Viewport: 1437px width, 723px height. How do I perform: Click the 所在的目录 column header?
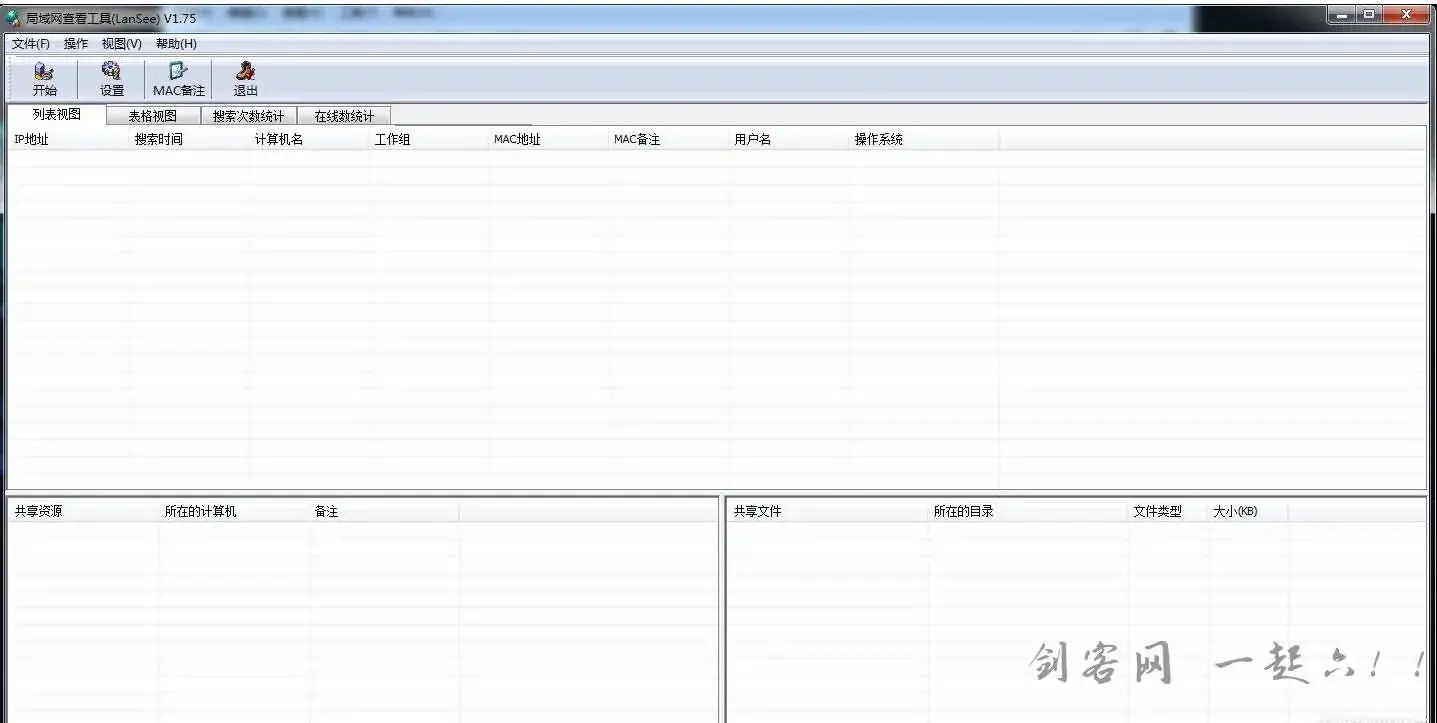(1029, 511)
